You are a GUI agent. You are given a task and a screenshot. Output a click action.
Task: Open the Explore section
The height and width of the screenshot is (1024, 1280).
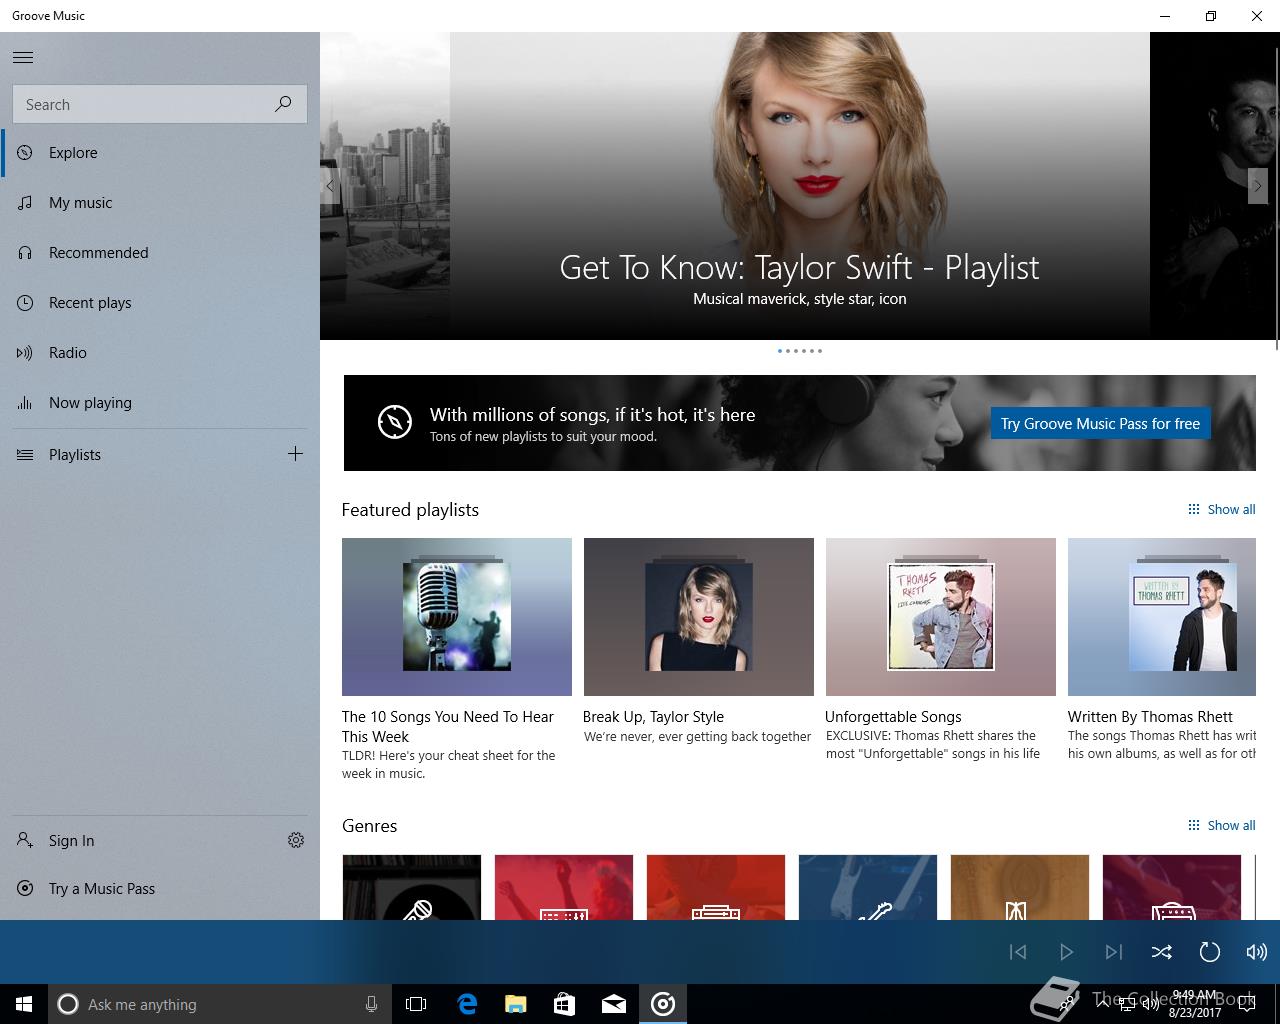click(x=160, y=153)
